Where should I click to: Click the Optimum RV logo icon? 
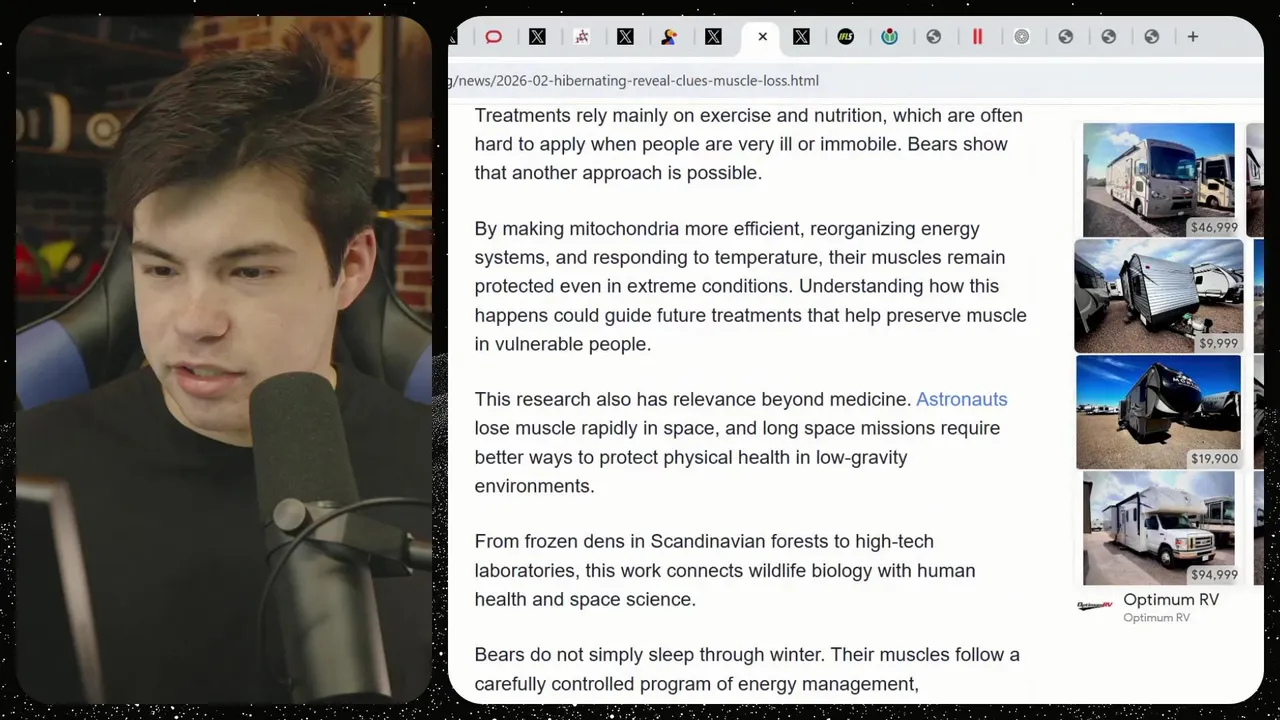coord(1095,606)
